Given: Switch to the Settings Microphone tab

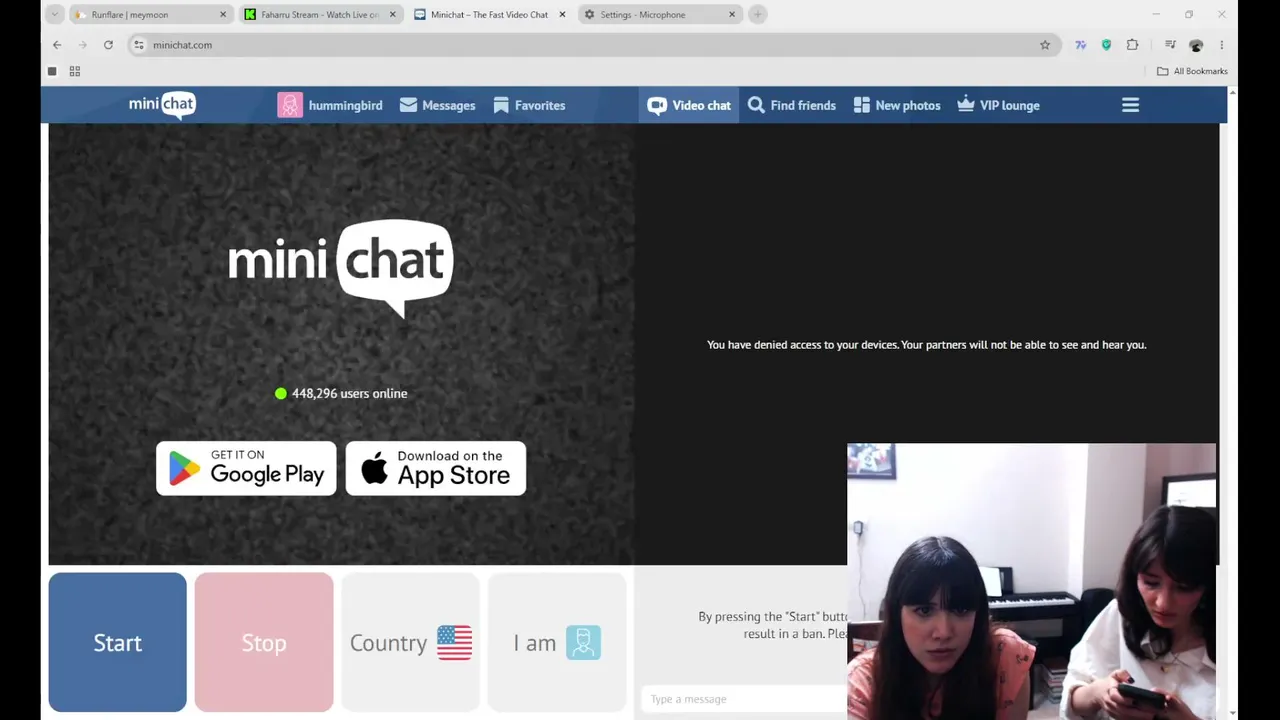Looking at the screenshot, I should click(x=660, y=14).
